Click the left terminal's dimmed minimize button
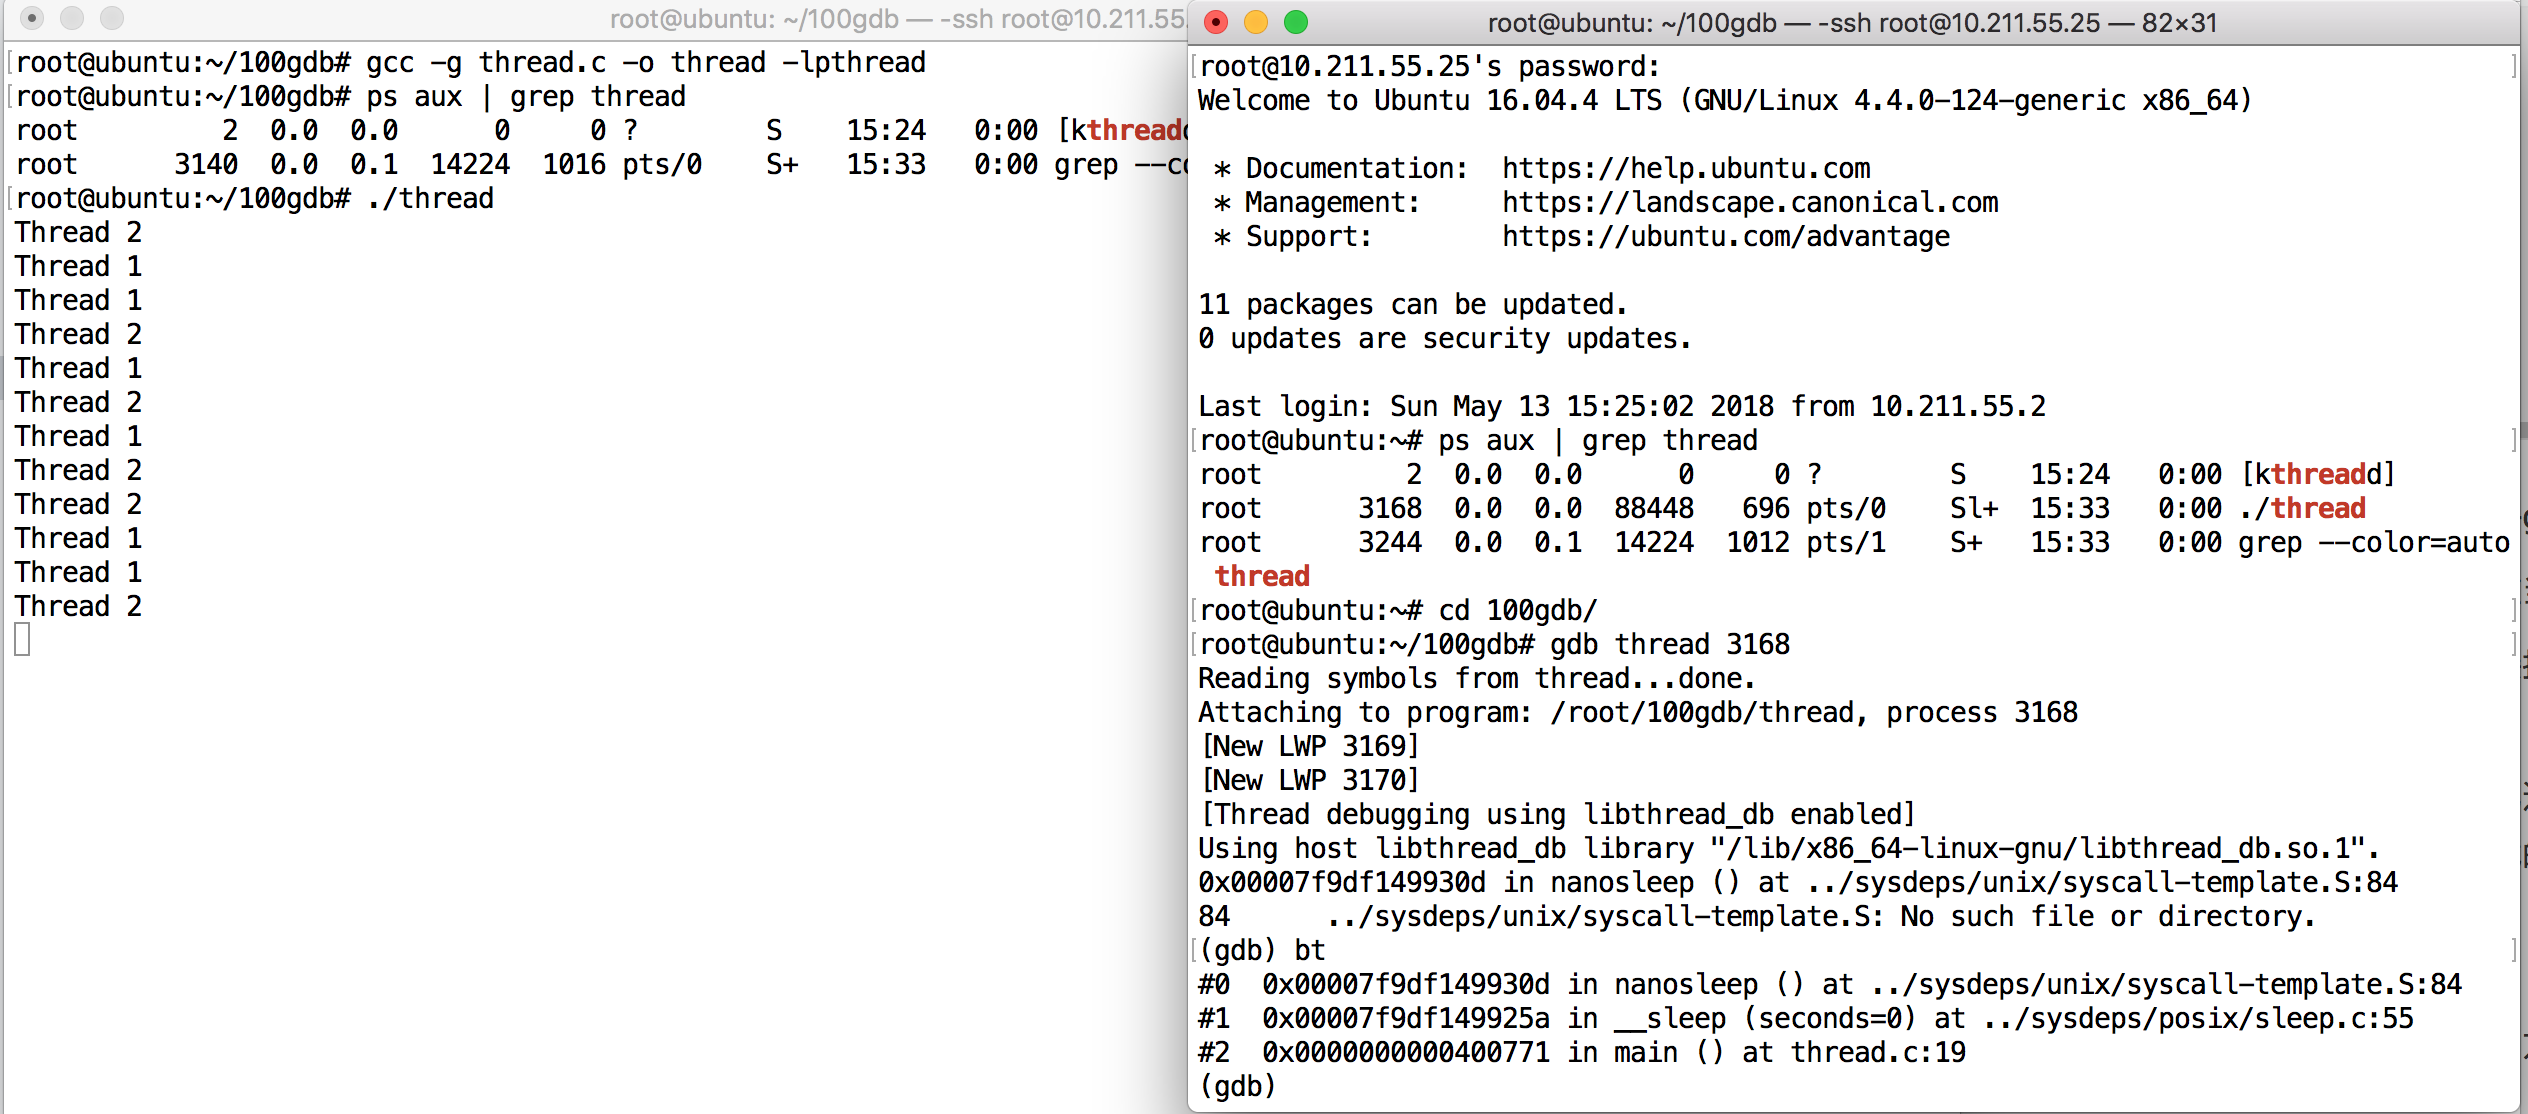The height and width of the screenshot is (1114, 2528). (72, 18)
